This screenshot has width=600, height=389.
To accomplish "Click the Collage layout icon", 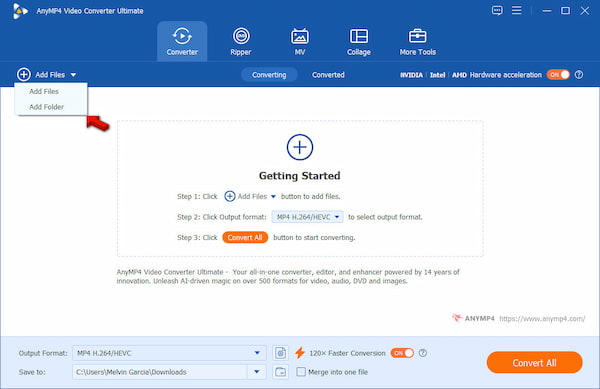I will [359, 36].
